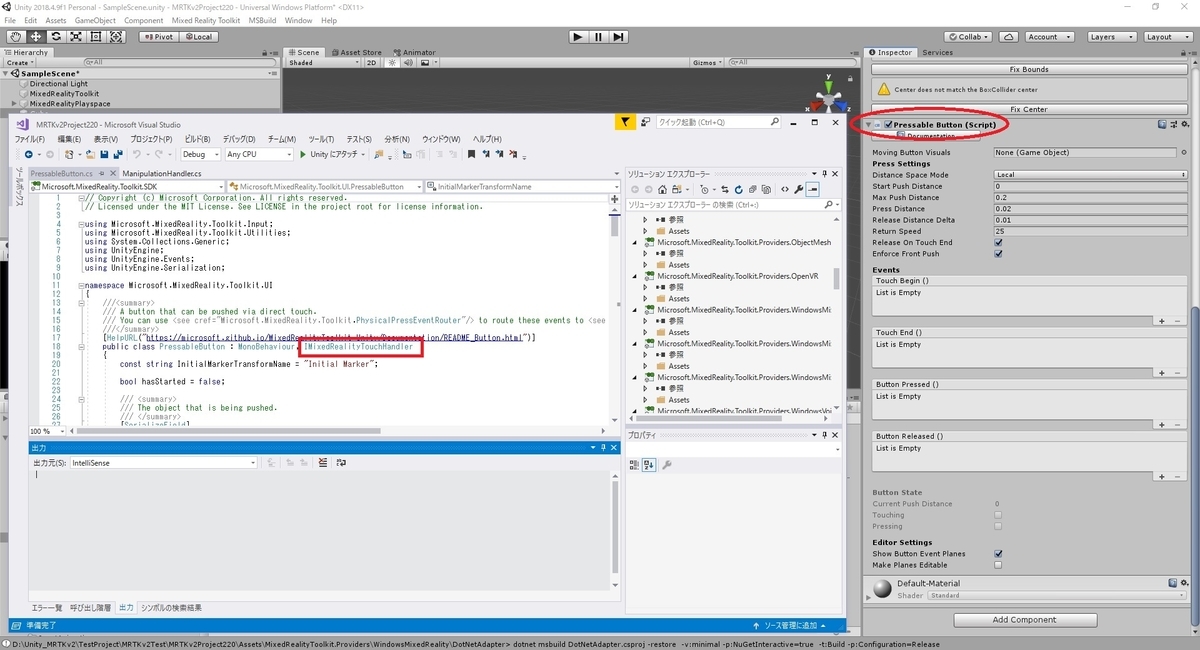
Task: Click the Visual Studio feedback flag icon
Action: (624, 122)
